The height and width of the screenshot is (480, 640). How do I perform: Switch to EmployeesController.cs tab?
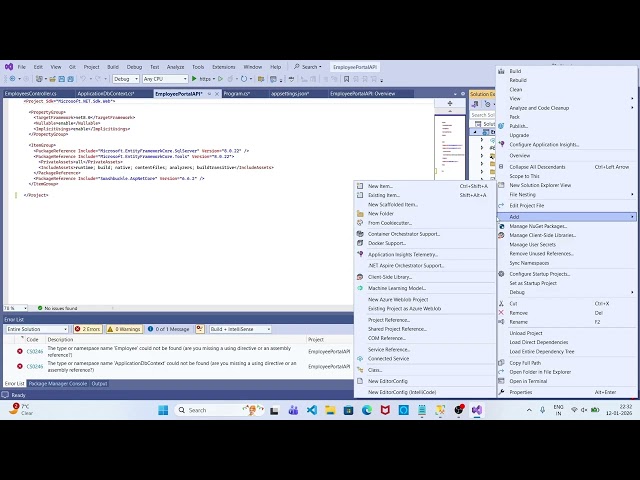point(31,93)
